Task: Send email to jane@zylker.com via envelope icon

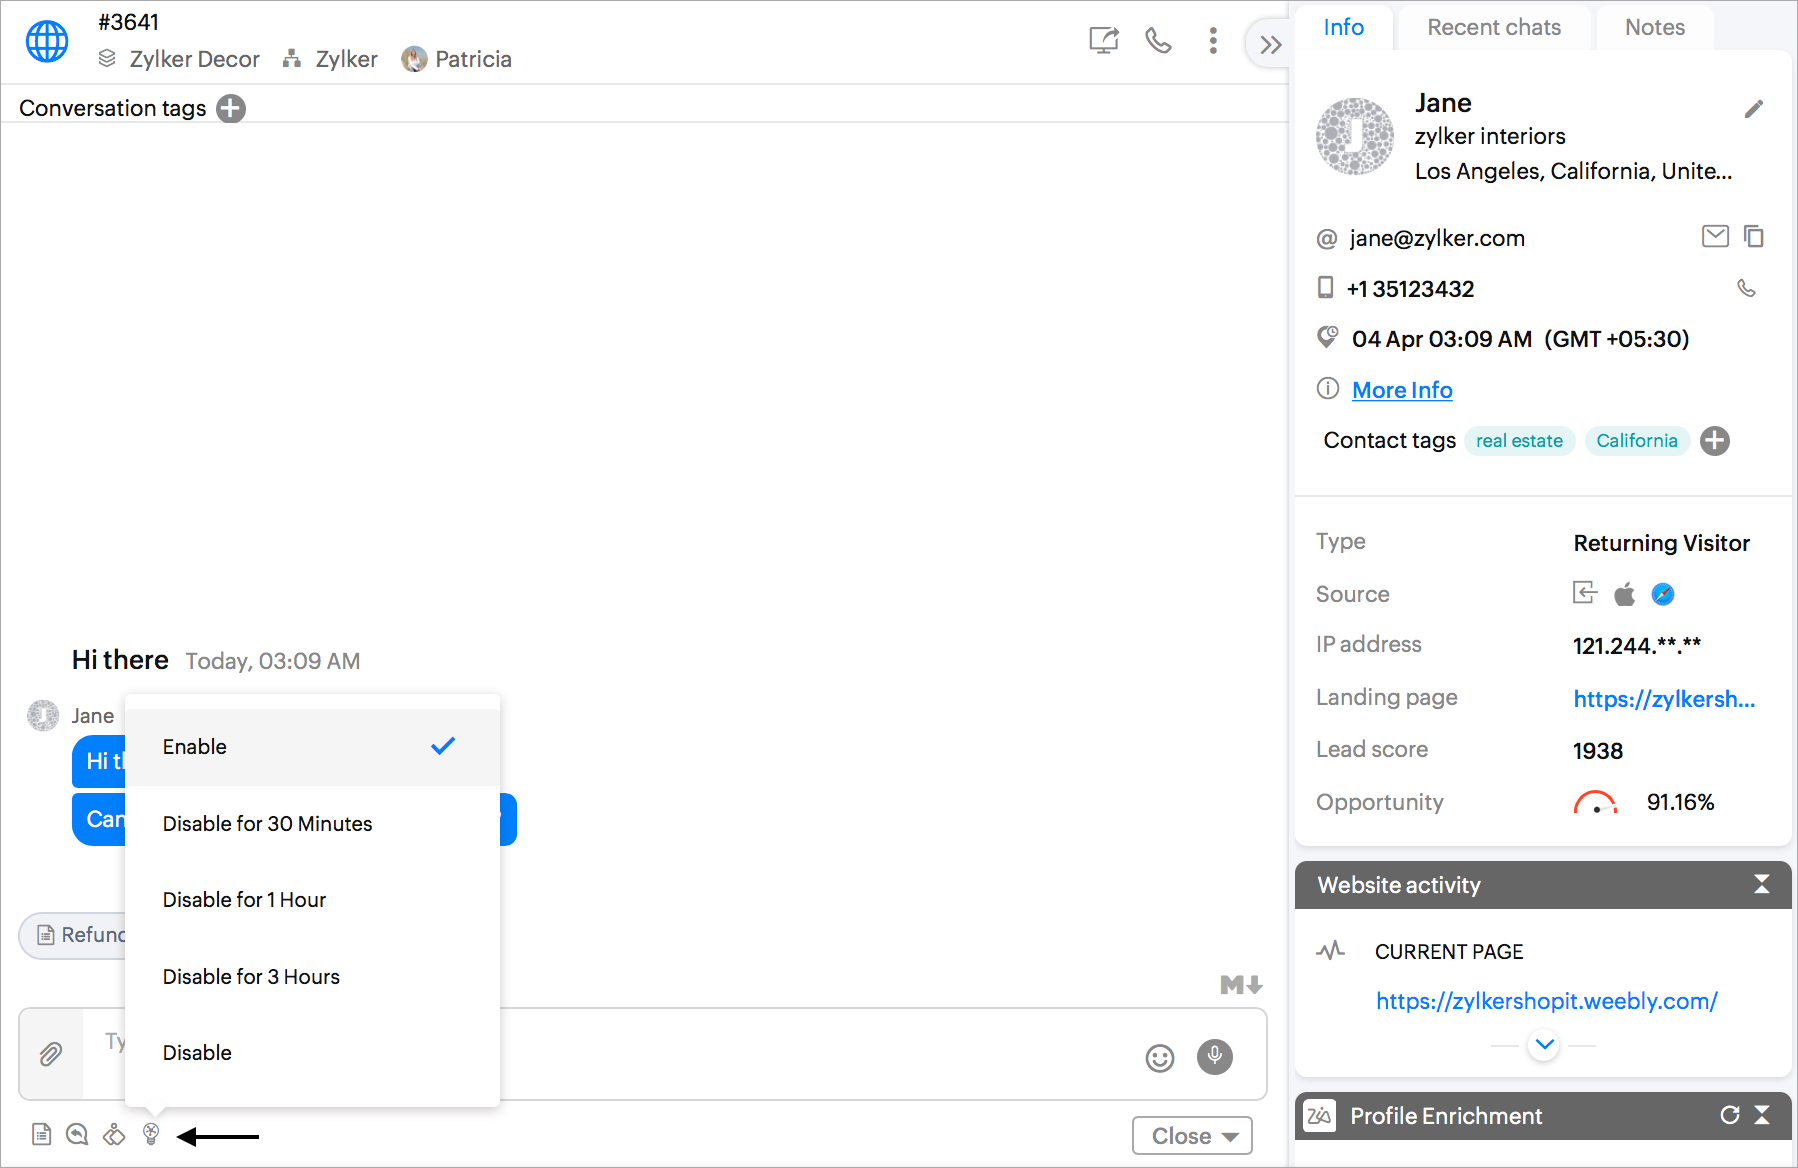Action: click(x=1715, y=236)
